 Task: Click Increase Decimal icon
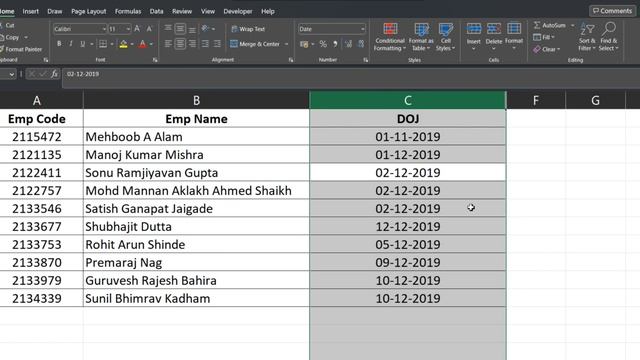coord(348,44)
